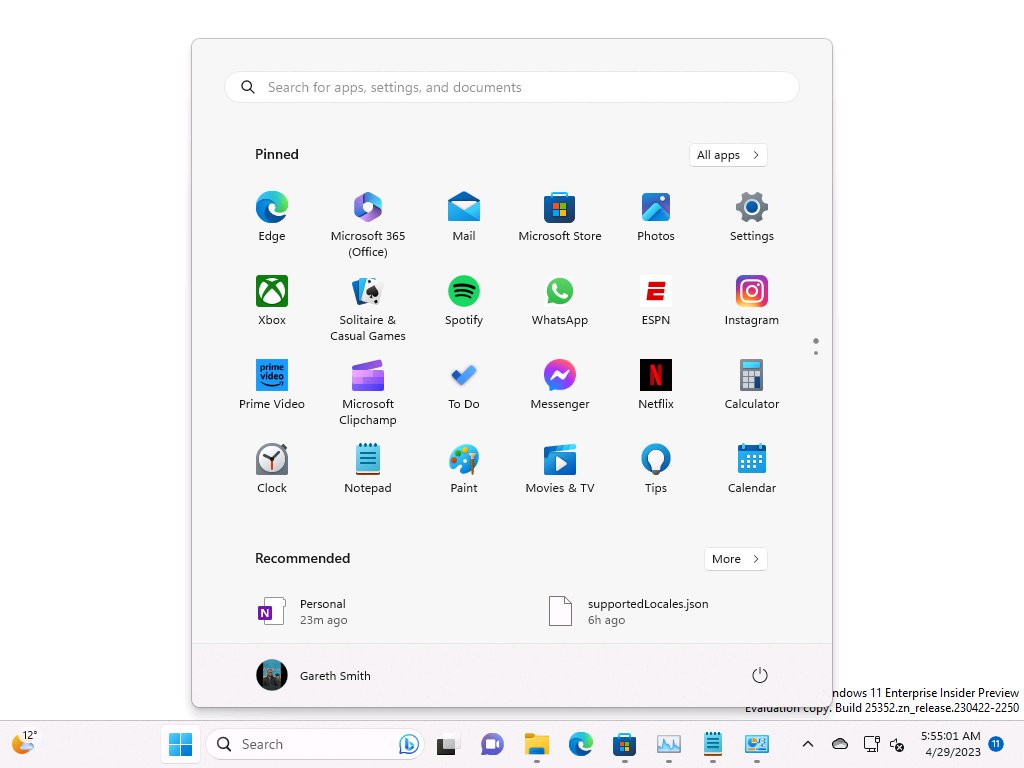Expand More recommended items
Viewport: 1024px width, 768px height.
pos(735,559)
